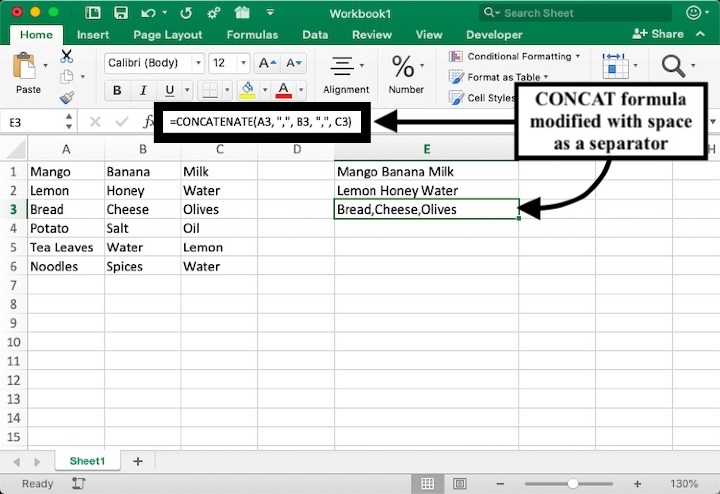This screenshot has height=494, width=720.
Task: Click the Format as Table icon
Action: (456, 77)
